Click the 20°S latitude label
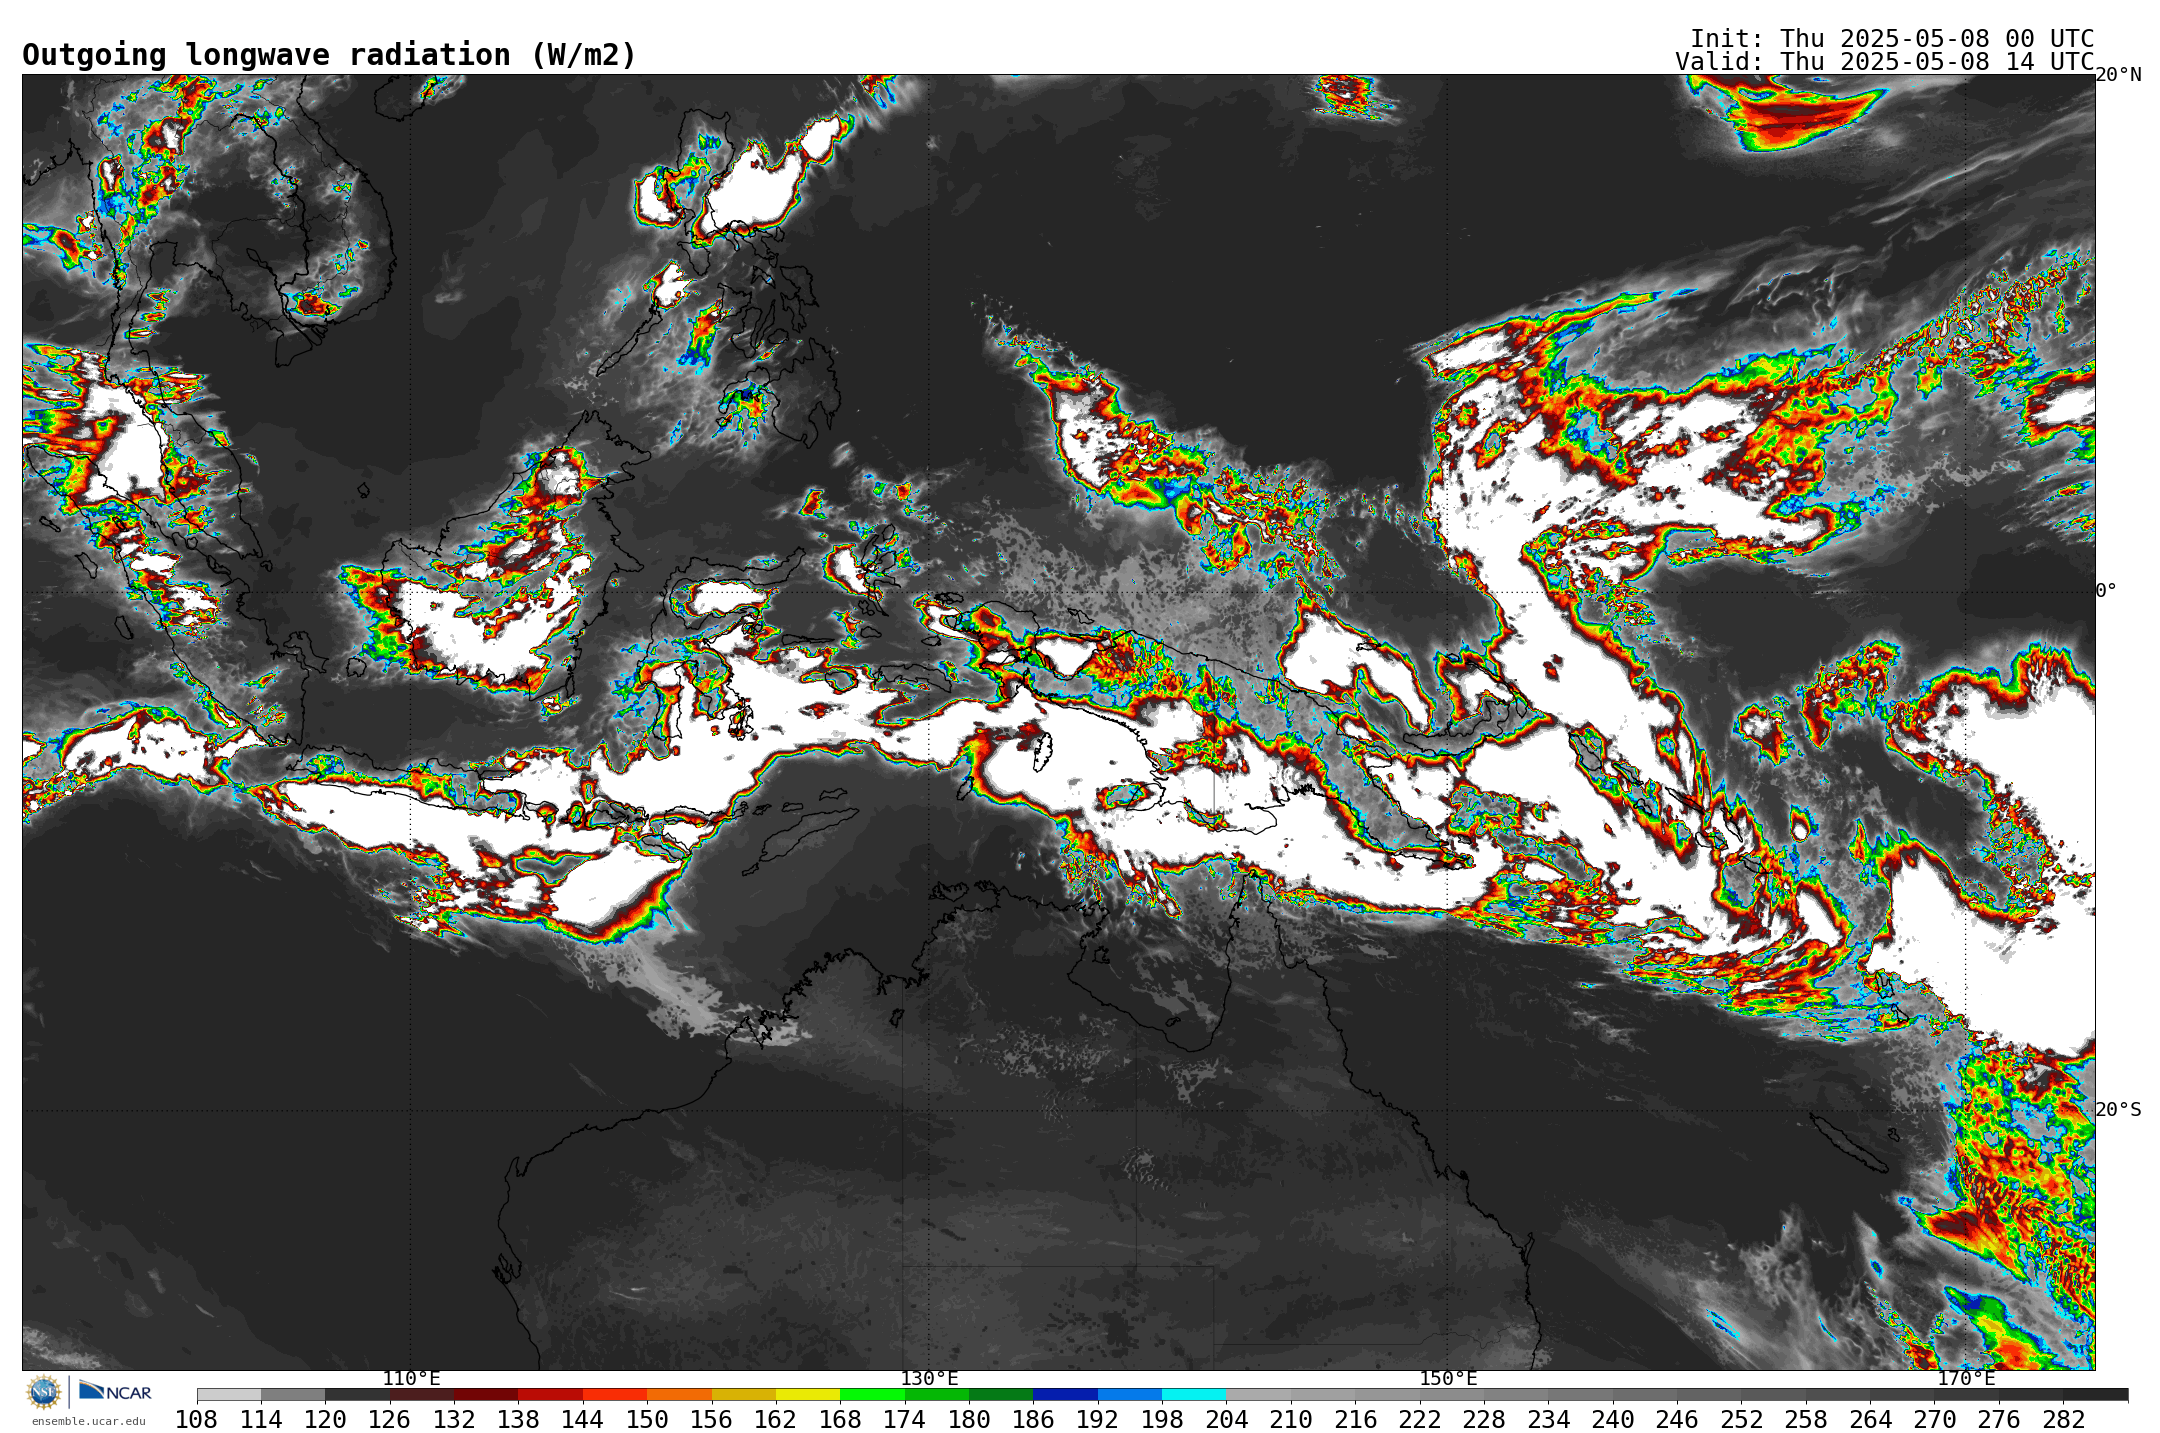This screenshot has height=1433, width=2160. point(2118,1110)
